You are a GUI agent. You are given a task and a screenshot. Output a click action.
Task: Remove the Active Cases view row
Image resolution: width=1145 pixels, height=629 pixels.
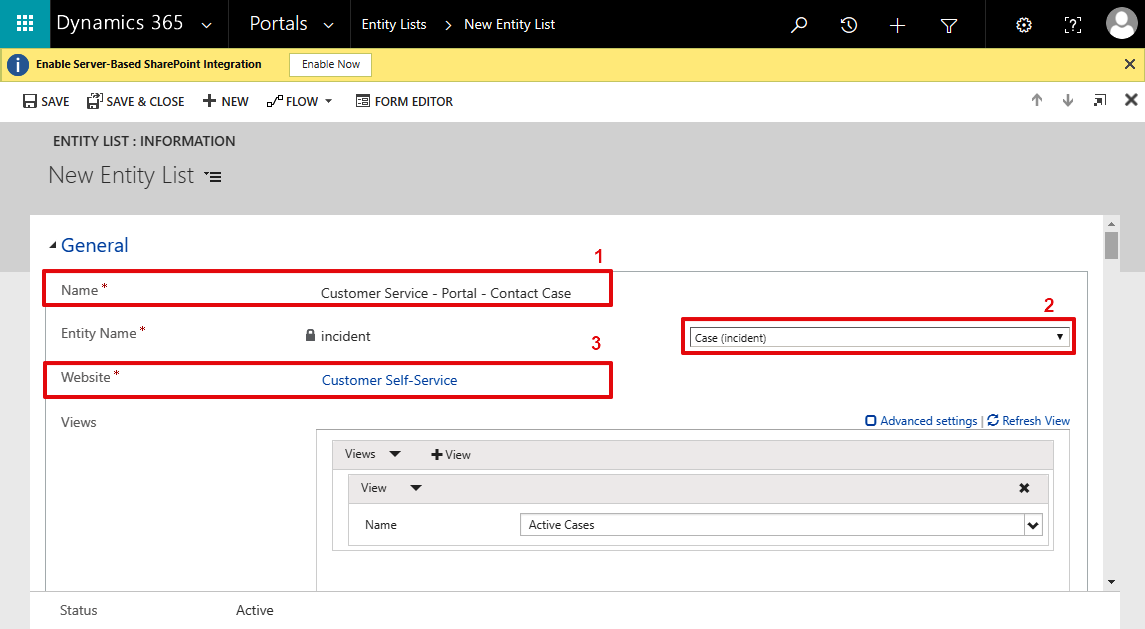[1025, 488]
